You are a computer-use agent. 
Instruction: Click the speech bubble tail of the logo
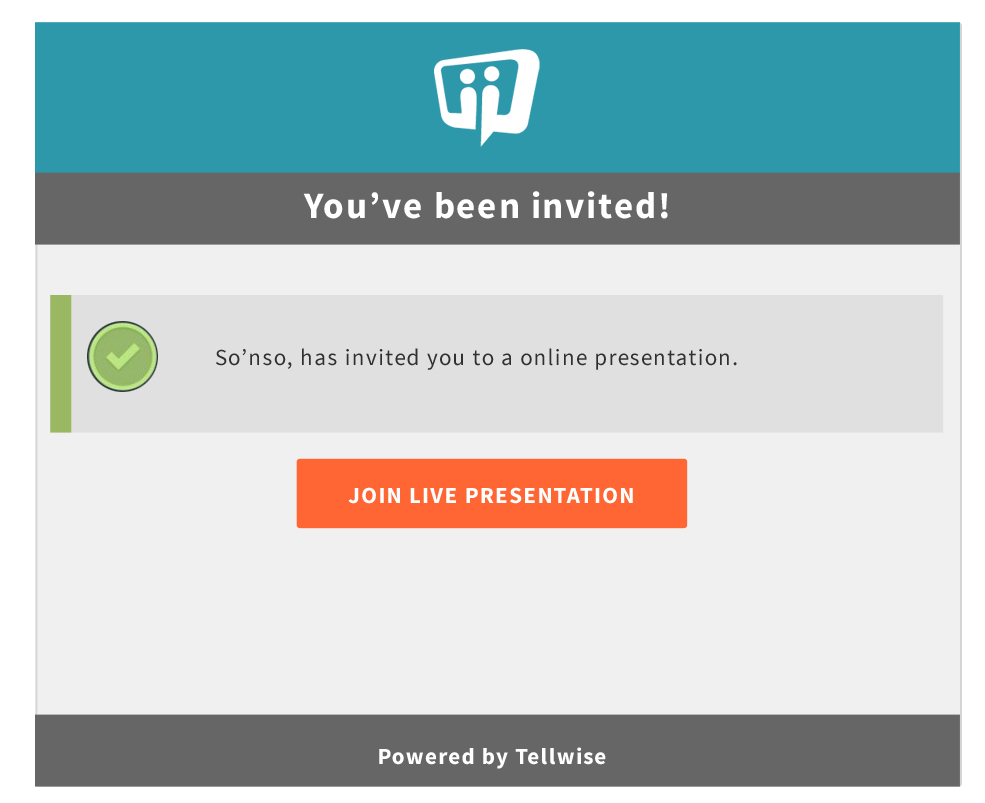click(489, 135)
